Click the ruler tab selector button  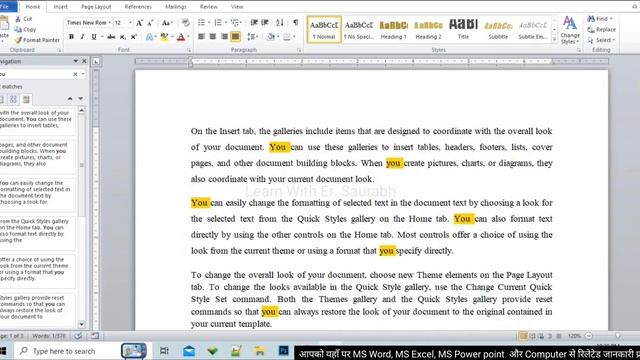[x=96, y=62]
